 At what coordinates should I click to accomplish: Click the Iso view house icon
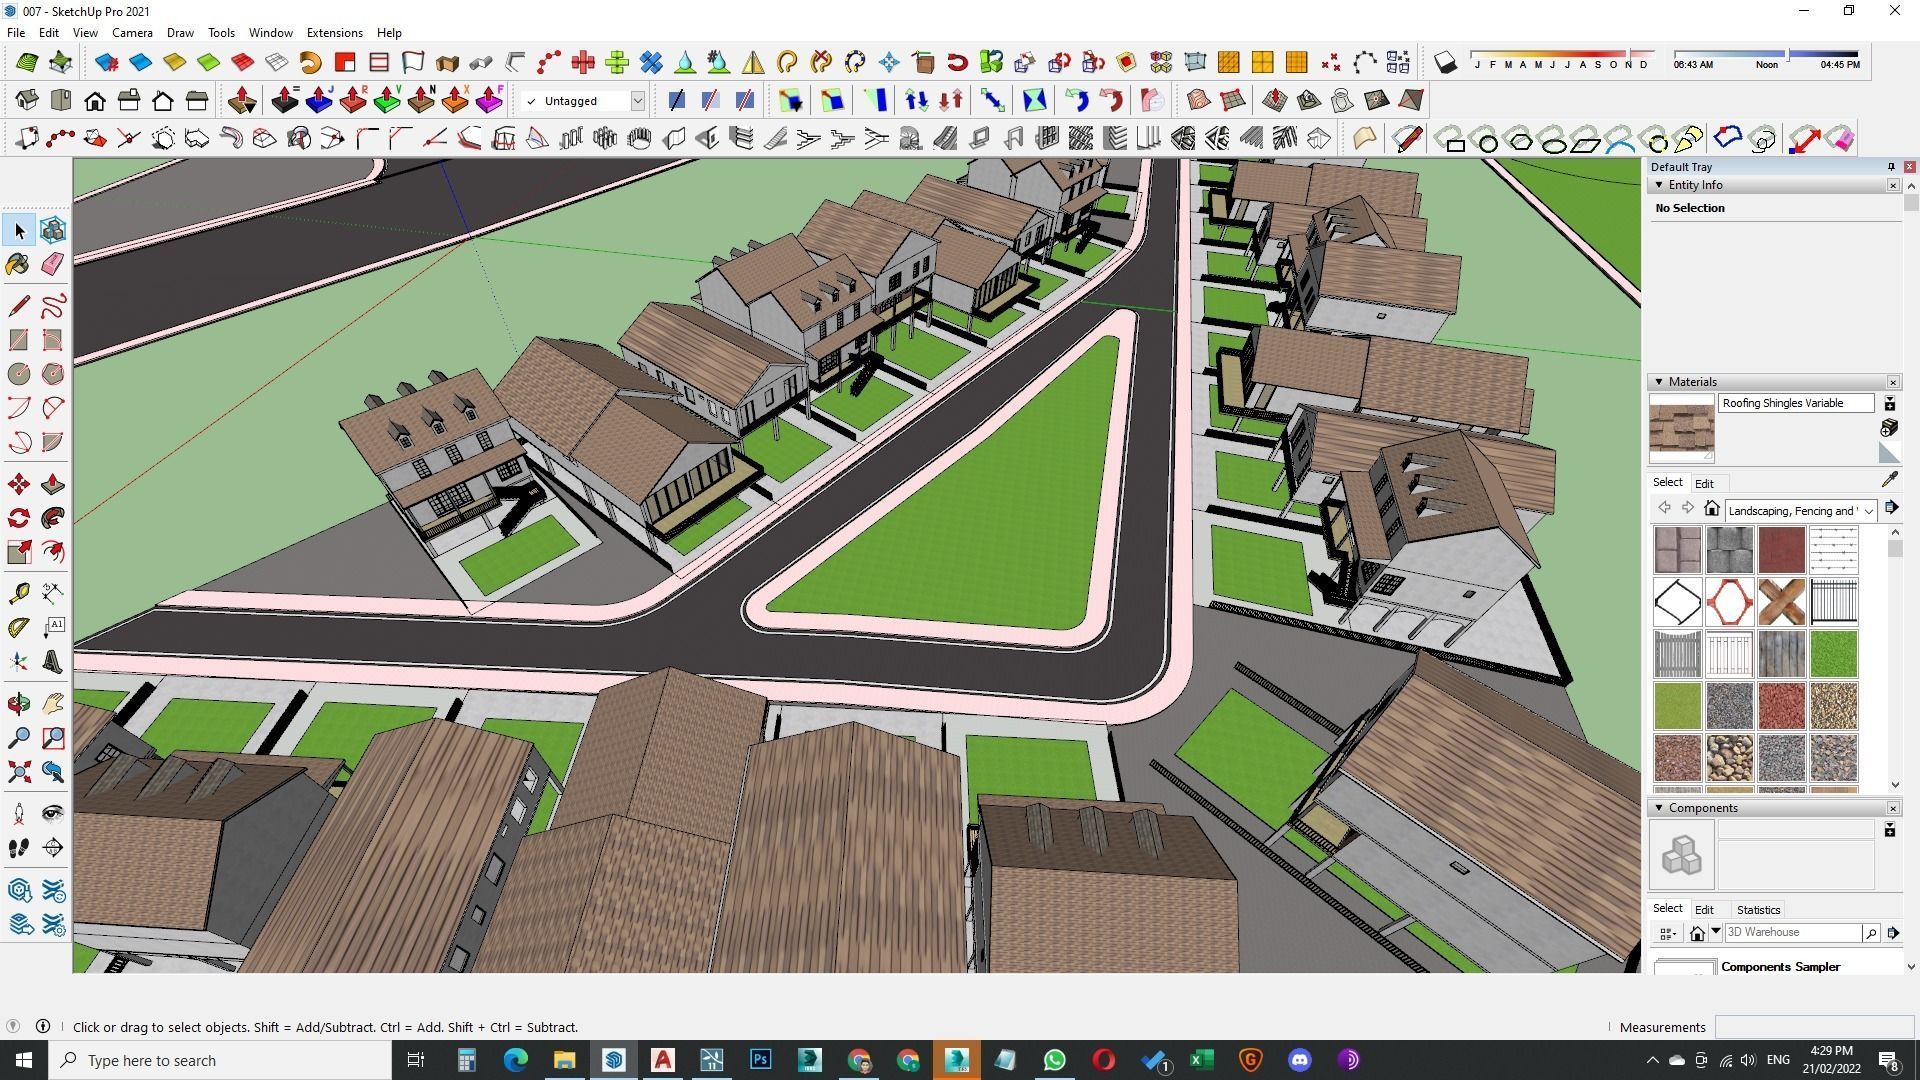tap(27, 100)
